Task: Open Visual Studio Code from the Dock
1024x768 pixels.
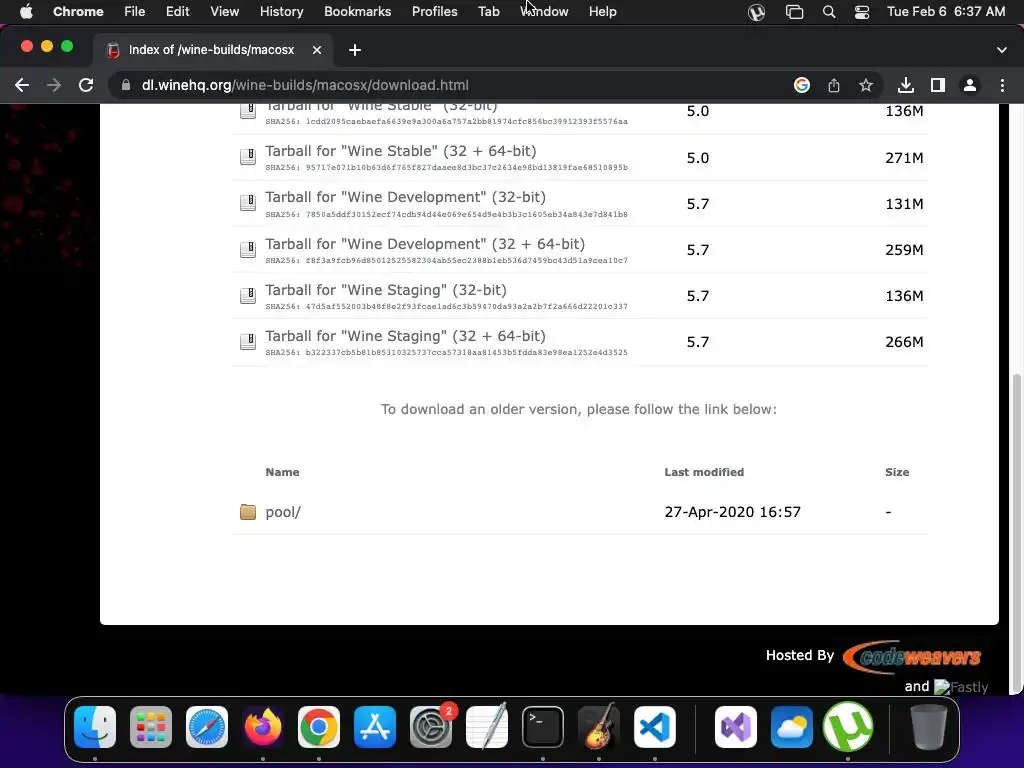Action: click(654, 727)
